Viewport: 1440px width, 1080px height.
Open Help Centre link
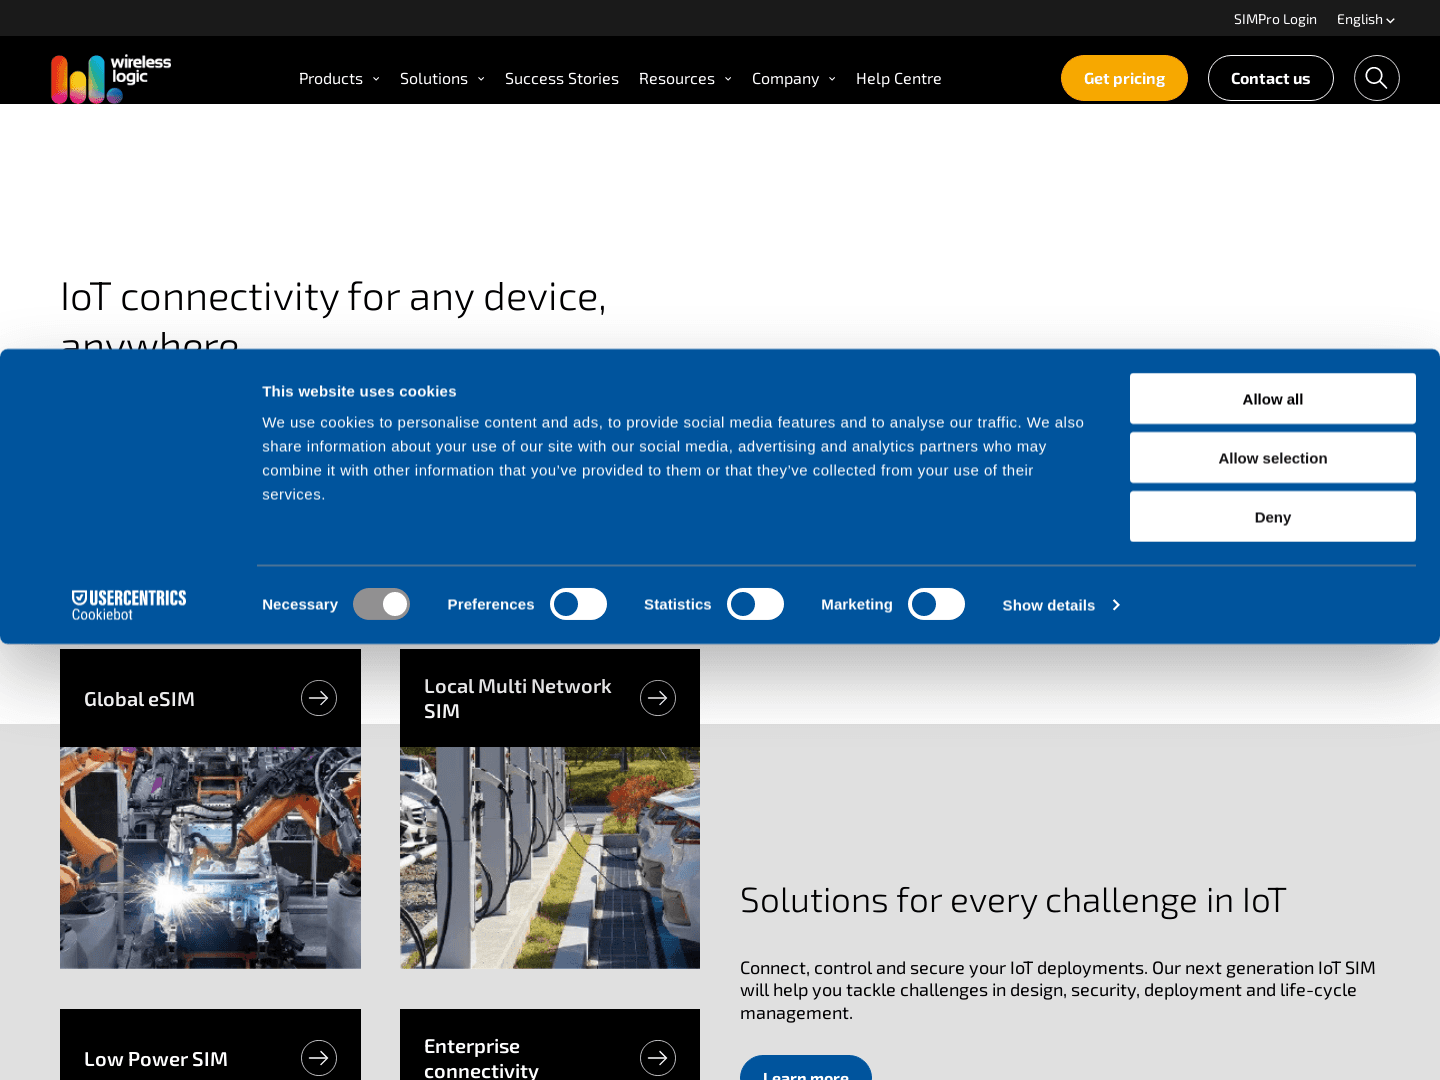pyautogui.click(x=899, y=78)
